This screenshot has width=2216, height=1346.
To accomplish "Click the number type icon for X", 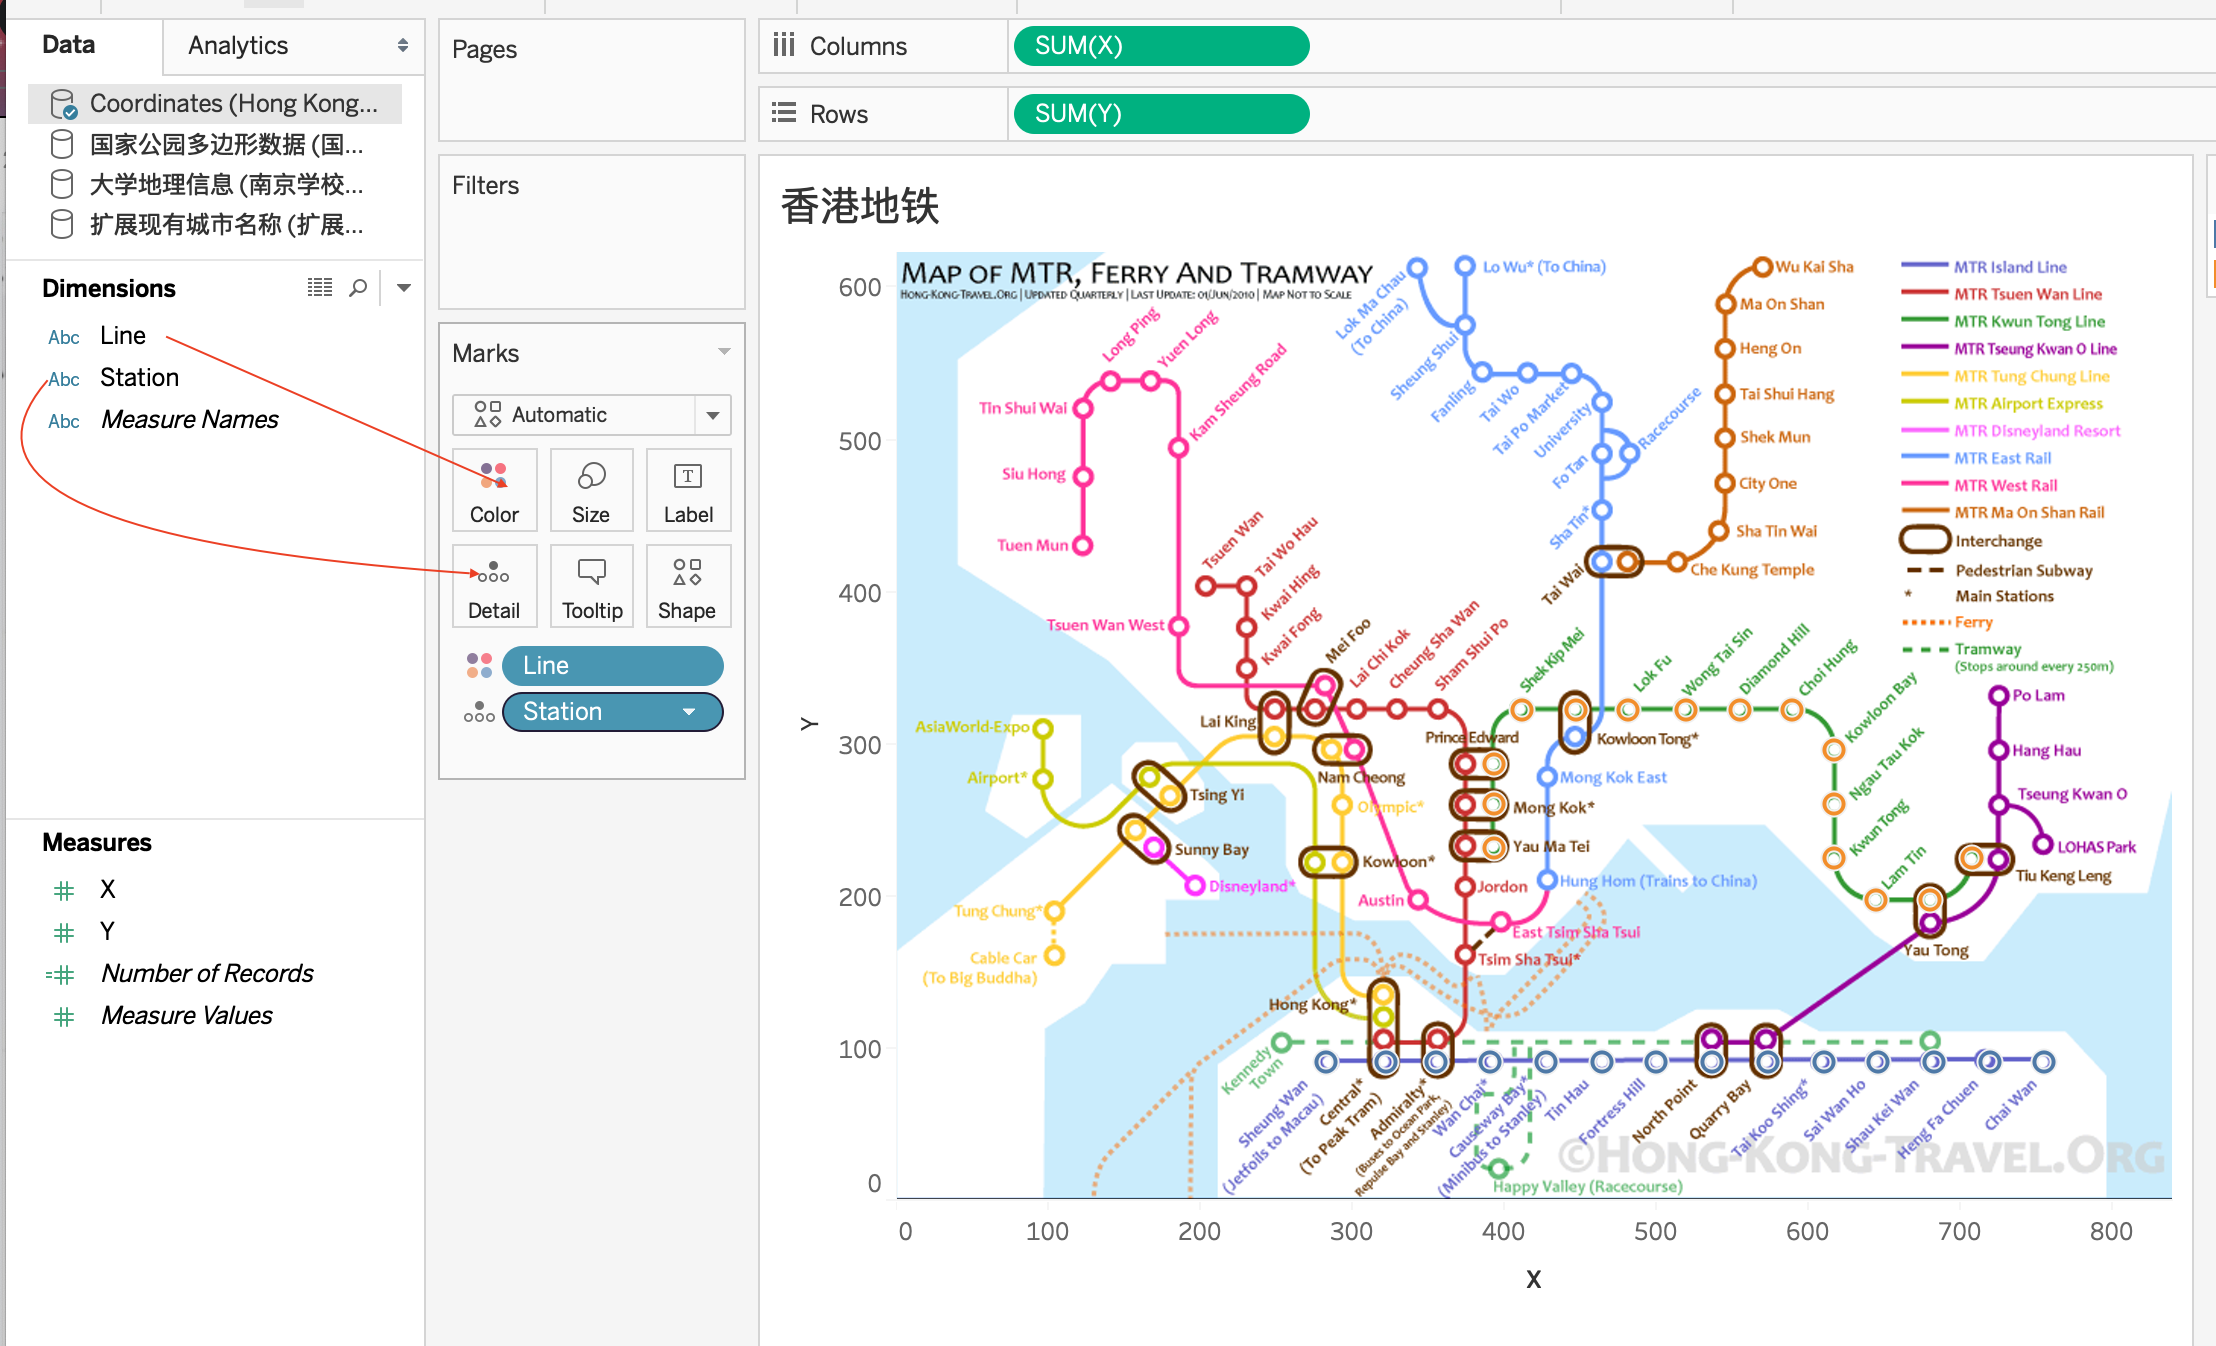I will tap(64, 891).
